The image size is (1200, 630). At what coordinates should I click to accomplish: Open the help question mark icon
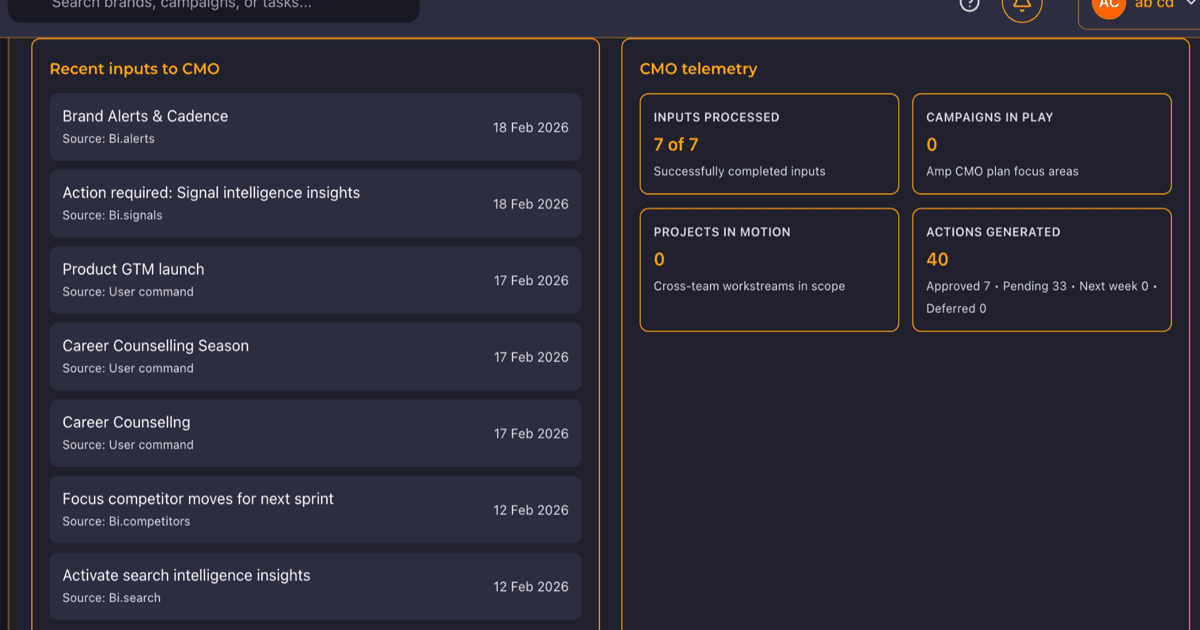coord(969,4)
